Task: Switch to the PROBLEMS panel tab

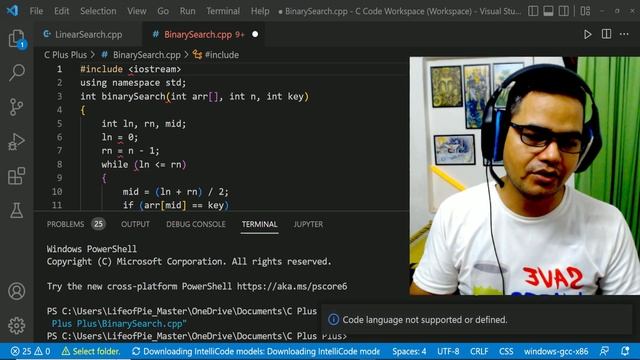Action: [x=65, y=224]
